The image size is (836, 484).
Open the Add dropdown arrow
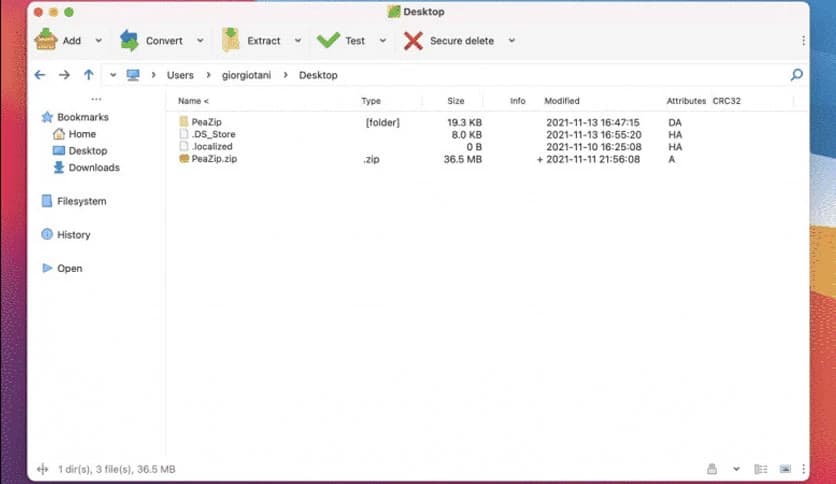pos(99,41)
